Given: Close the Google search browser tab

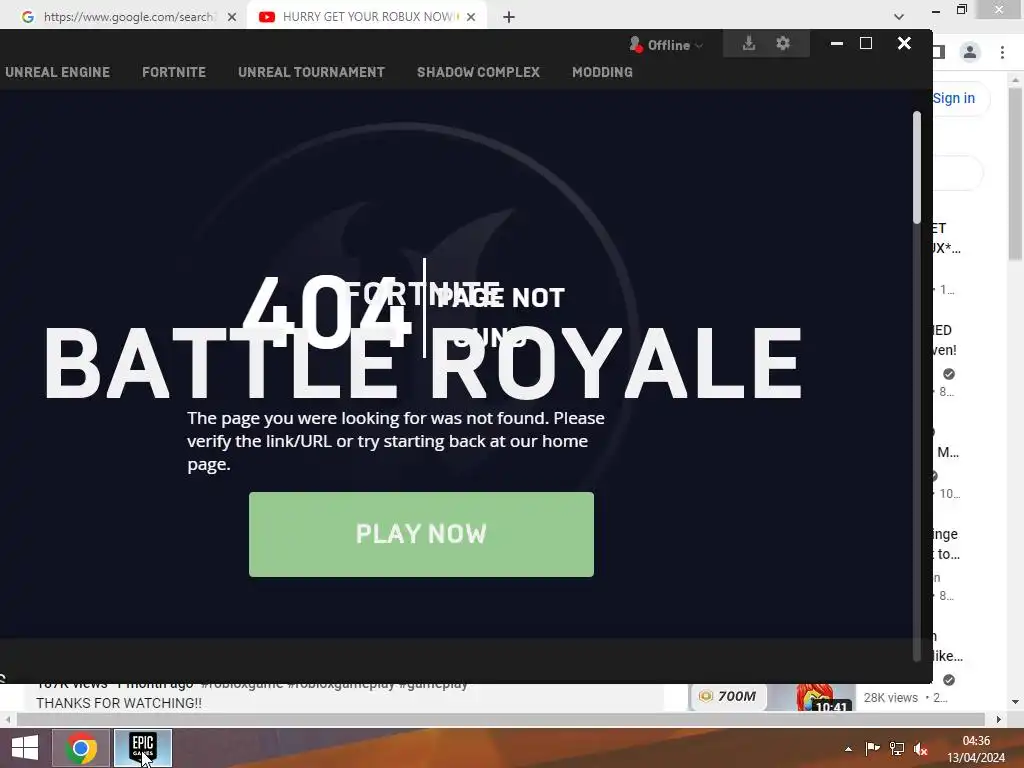Looking at the screenshot, I should (x=232, y=17).
